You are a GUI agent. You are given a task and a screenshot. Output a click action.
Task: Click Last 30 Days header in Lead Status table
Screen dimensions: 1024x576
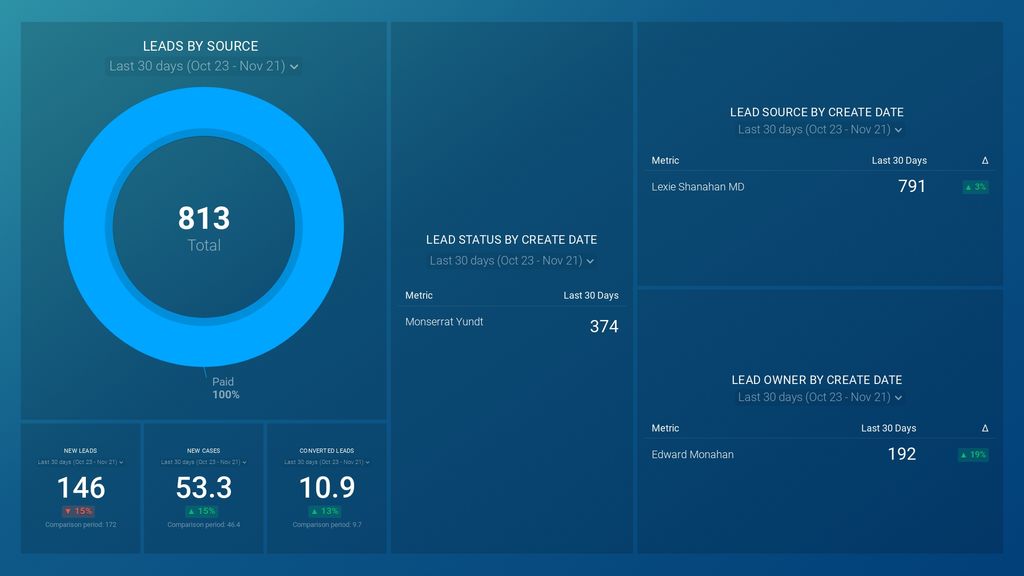591,295
